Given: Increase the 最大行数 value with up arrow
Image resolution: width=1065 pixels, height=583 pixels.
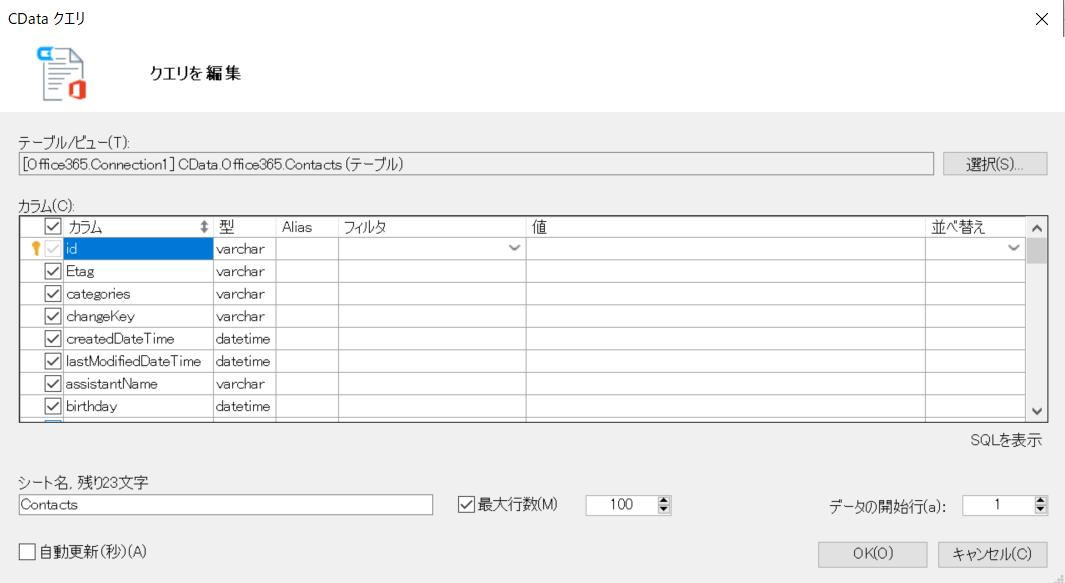Looking at the screenshot, I should coord(664,500).
